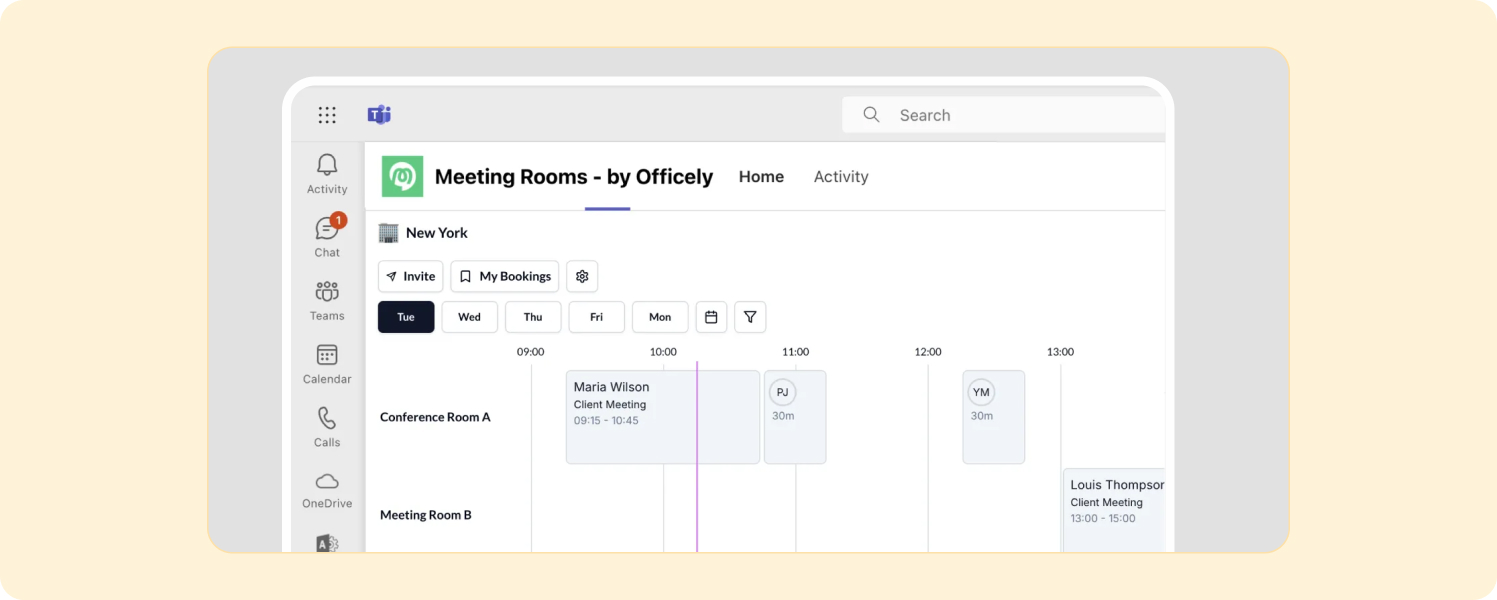Switch to the Activity tab in header
Image resolution: width=1497 pixels, height=600 pixels.
click(841, 177)
